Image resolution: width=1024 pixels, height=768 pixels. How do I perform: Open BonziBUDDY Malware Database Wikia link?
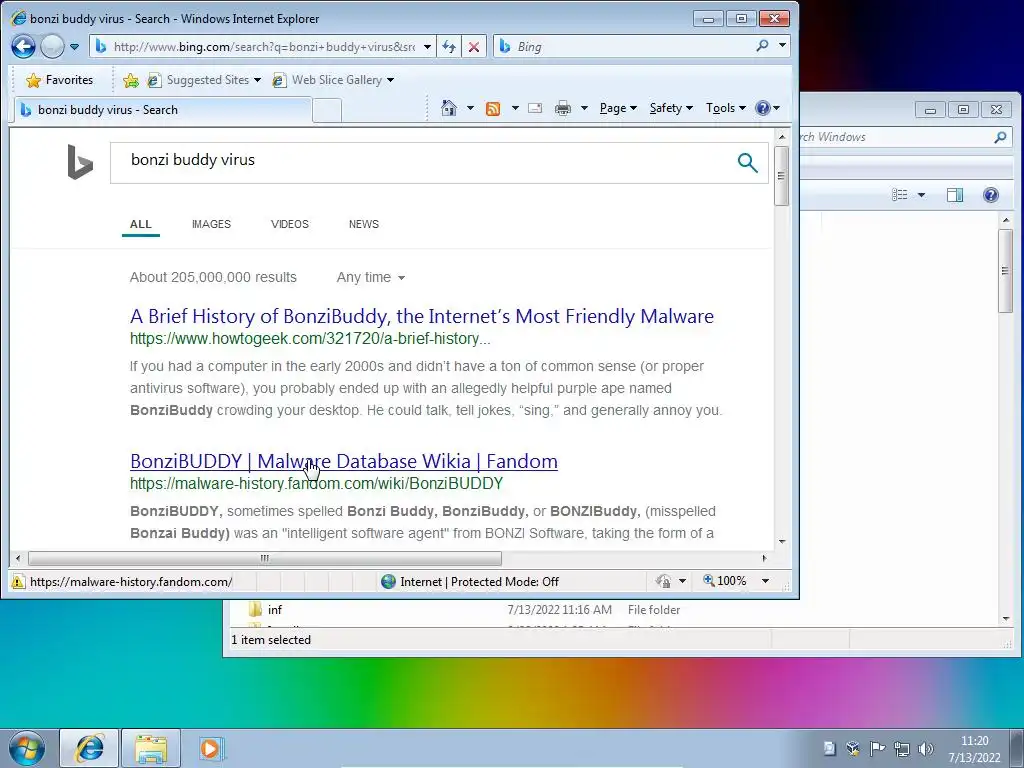[344, 461]
